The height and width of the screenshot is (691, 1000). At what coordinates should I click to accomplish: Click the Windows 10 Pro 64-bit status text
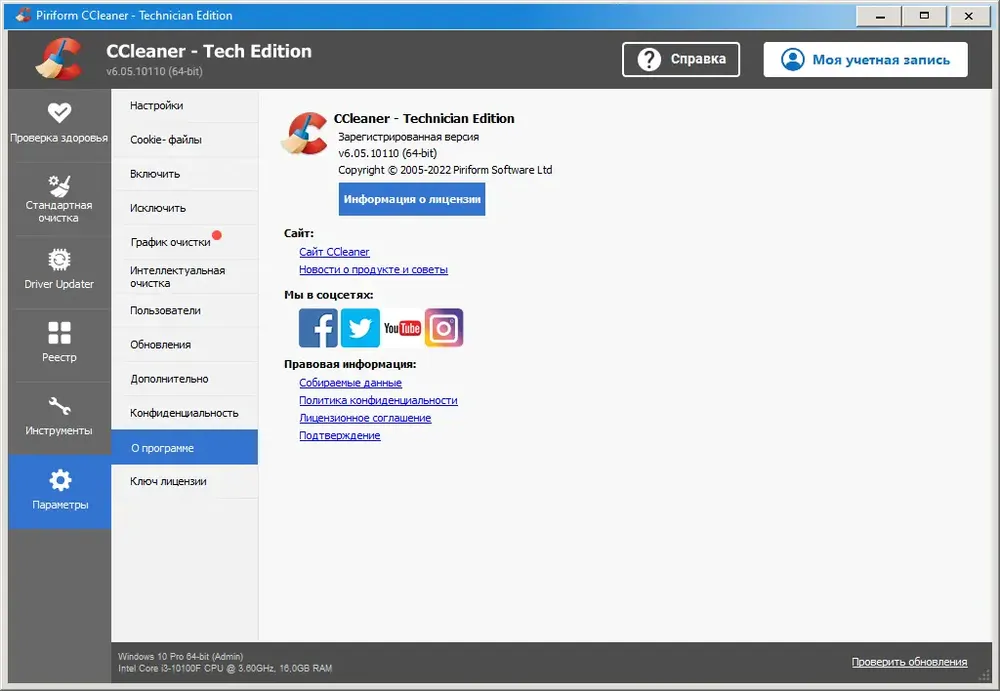180,657
